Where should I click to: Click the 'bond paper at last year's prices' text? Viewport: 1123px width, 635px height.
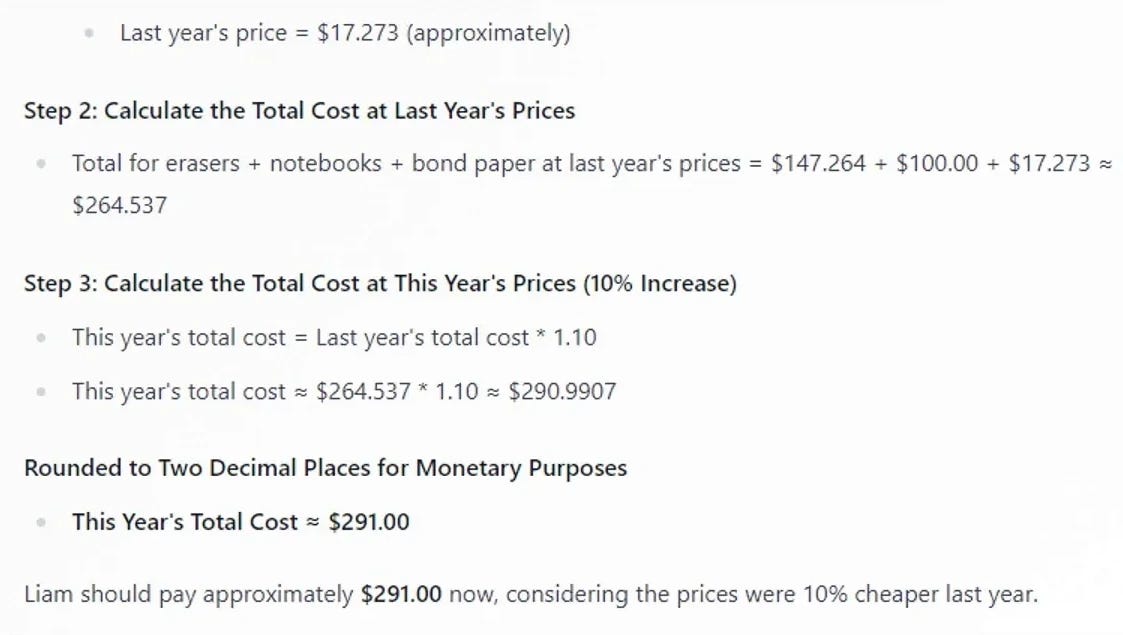pyautogui.click(x=576, y=163)
